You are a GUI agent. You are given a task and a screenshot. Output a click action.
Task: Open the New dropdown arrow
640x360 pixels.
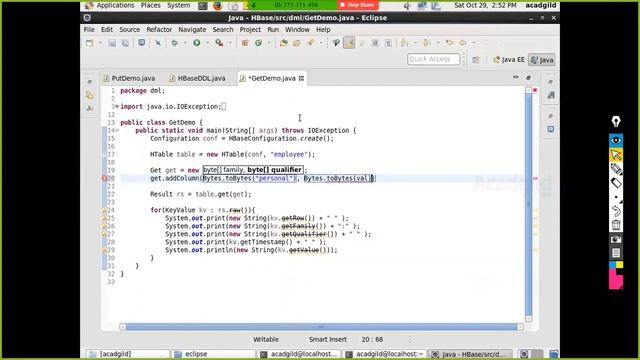(x=100, y=43)
